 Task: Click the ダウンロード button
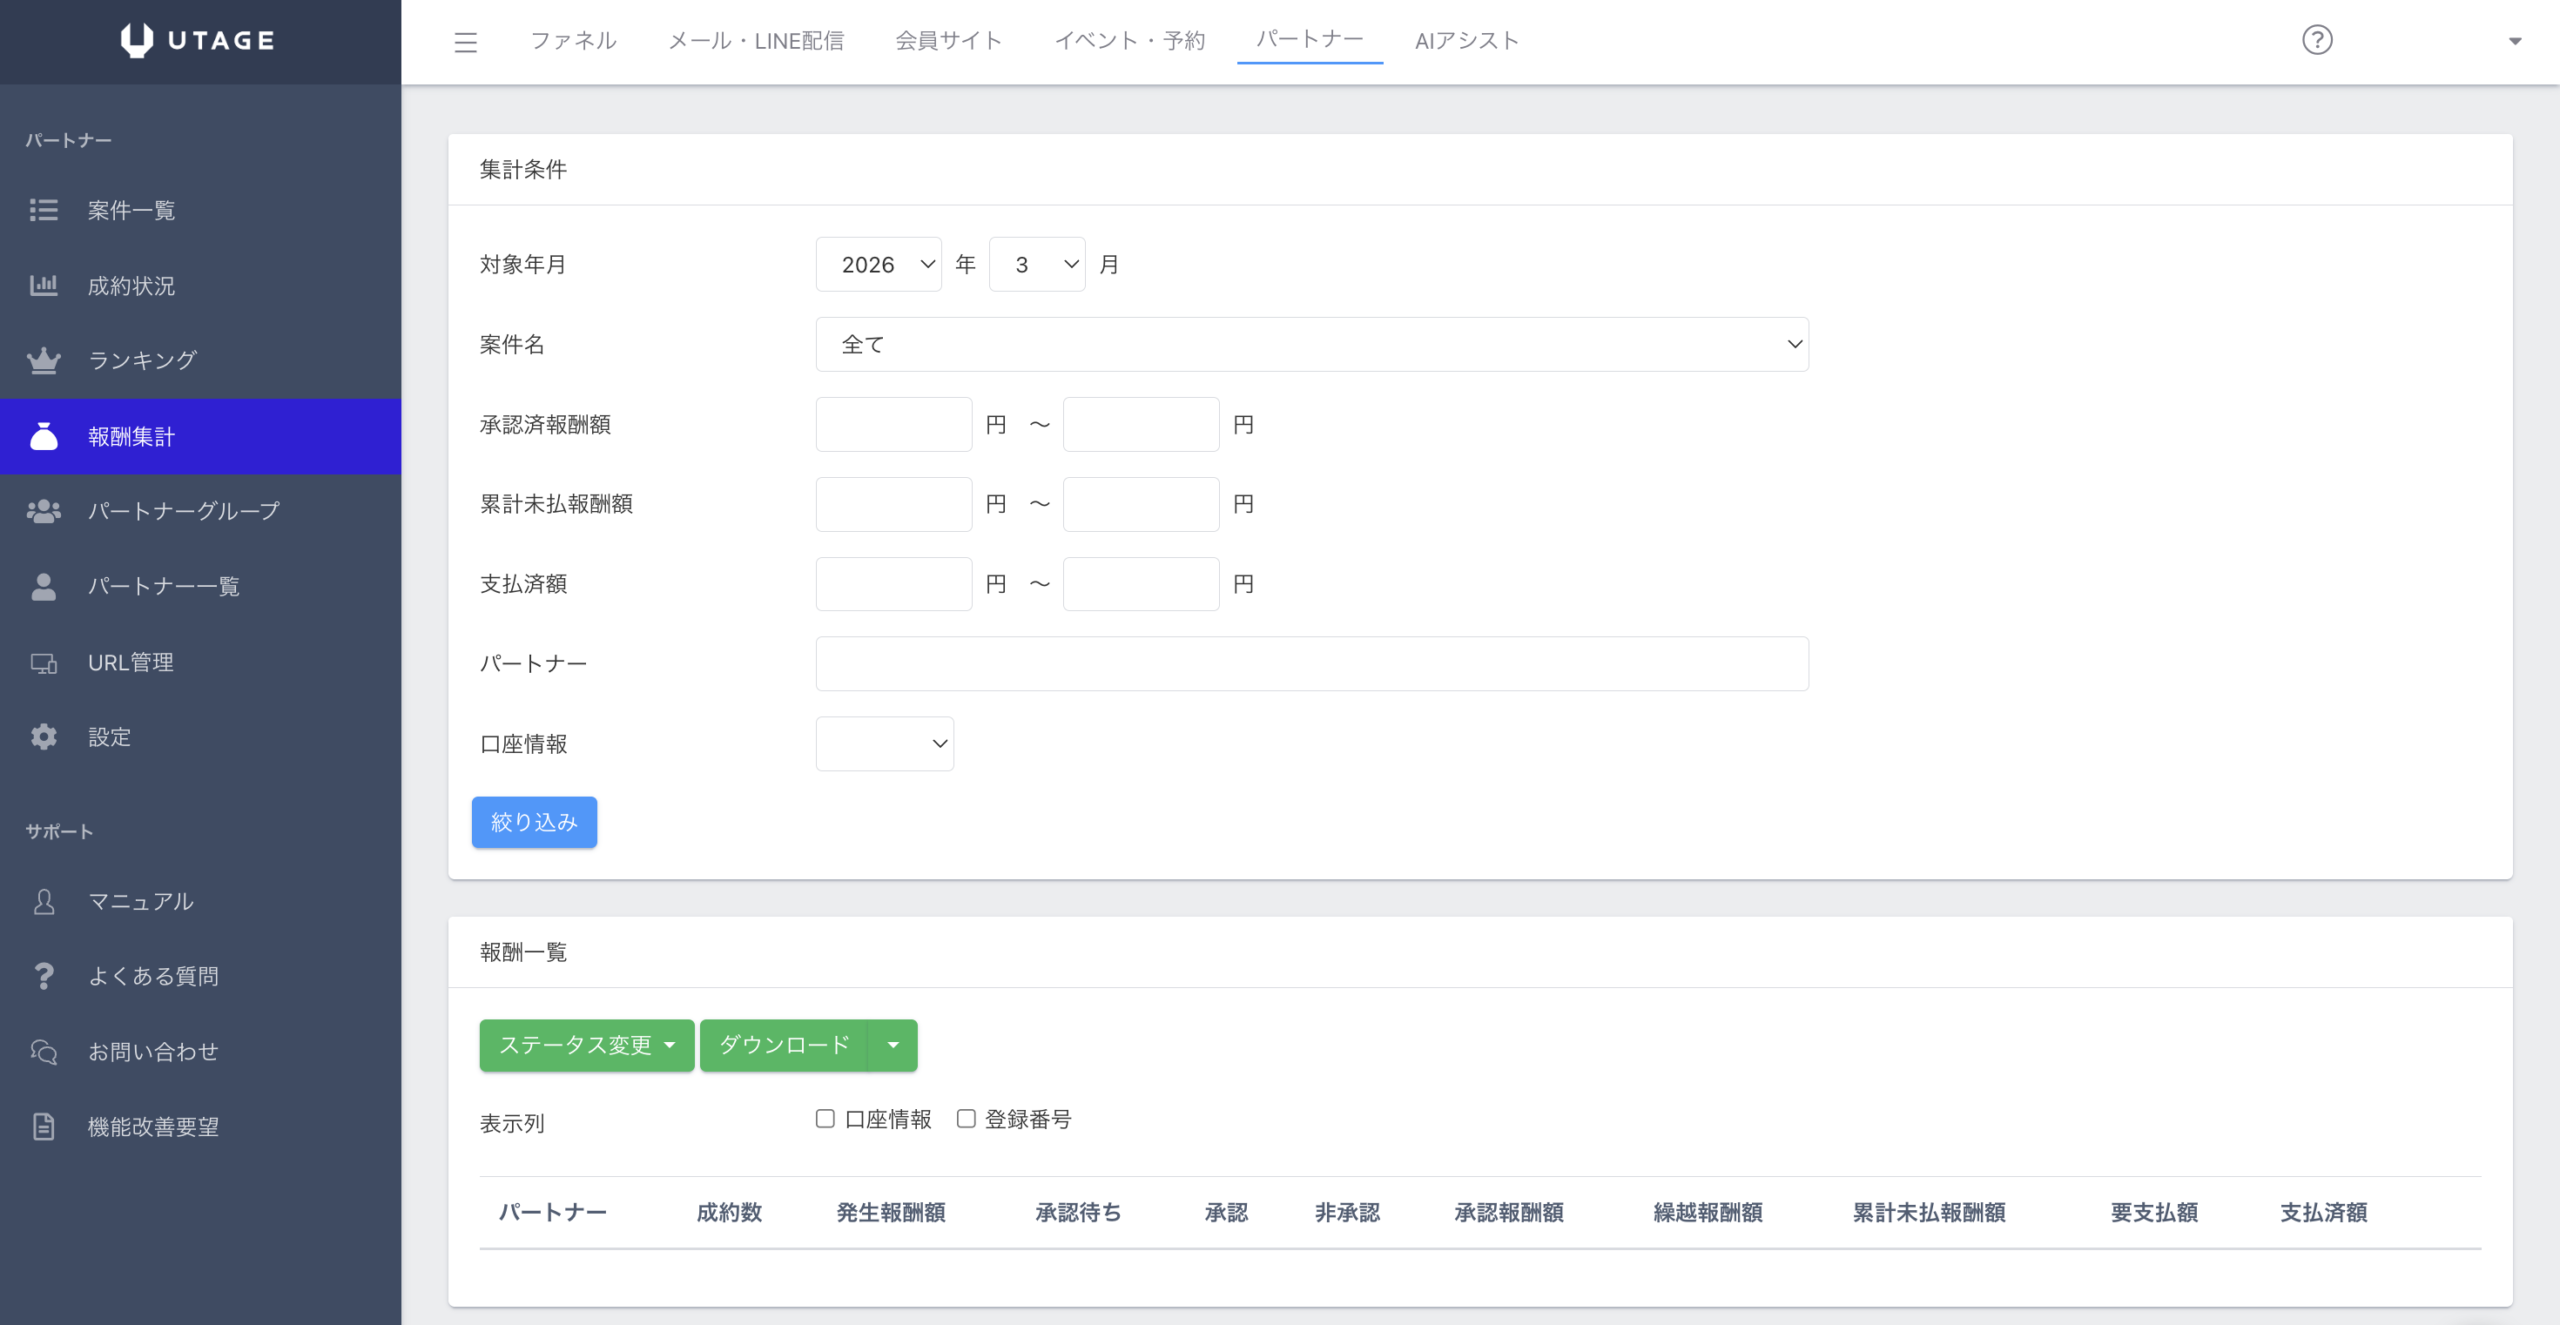[x=784, y=1045]
